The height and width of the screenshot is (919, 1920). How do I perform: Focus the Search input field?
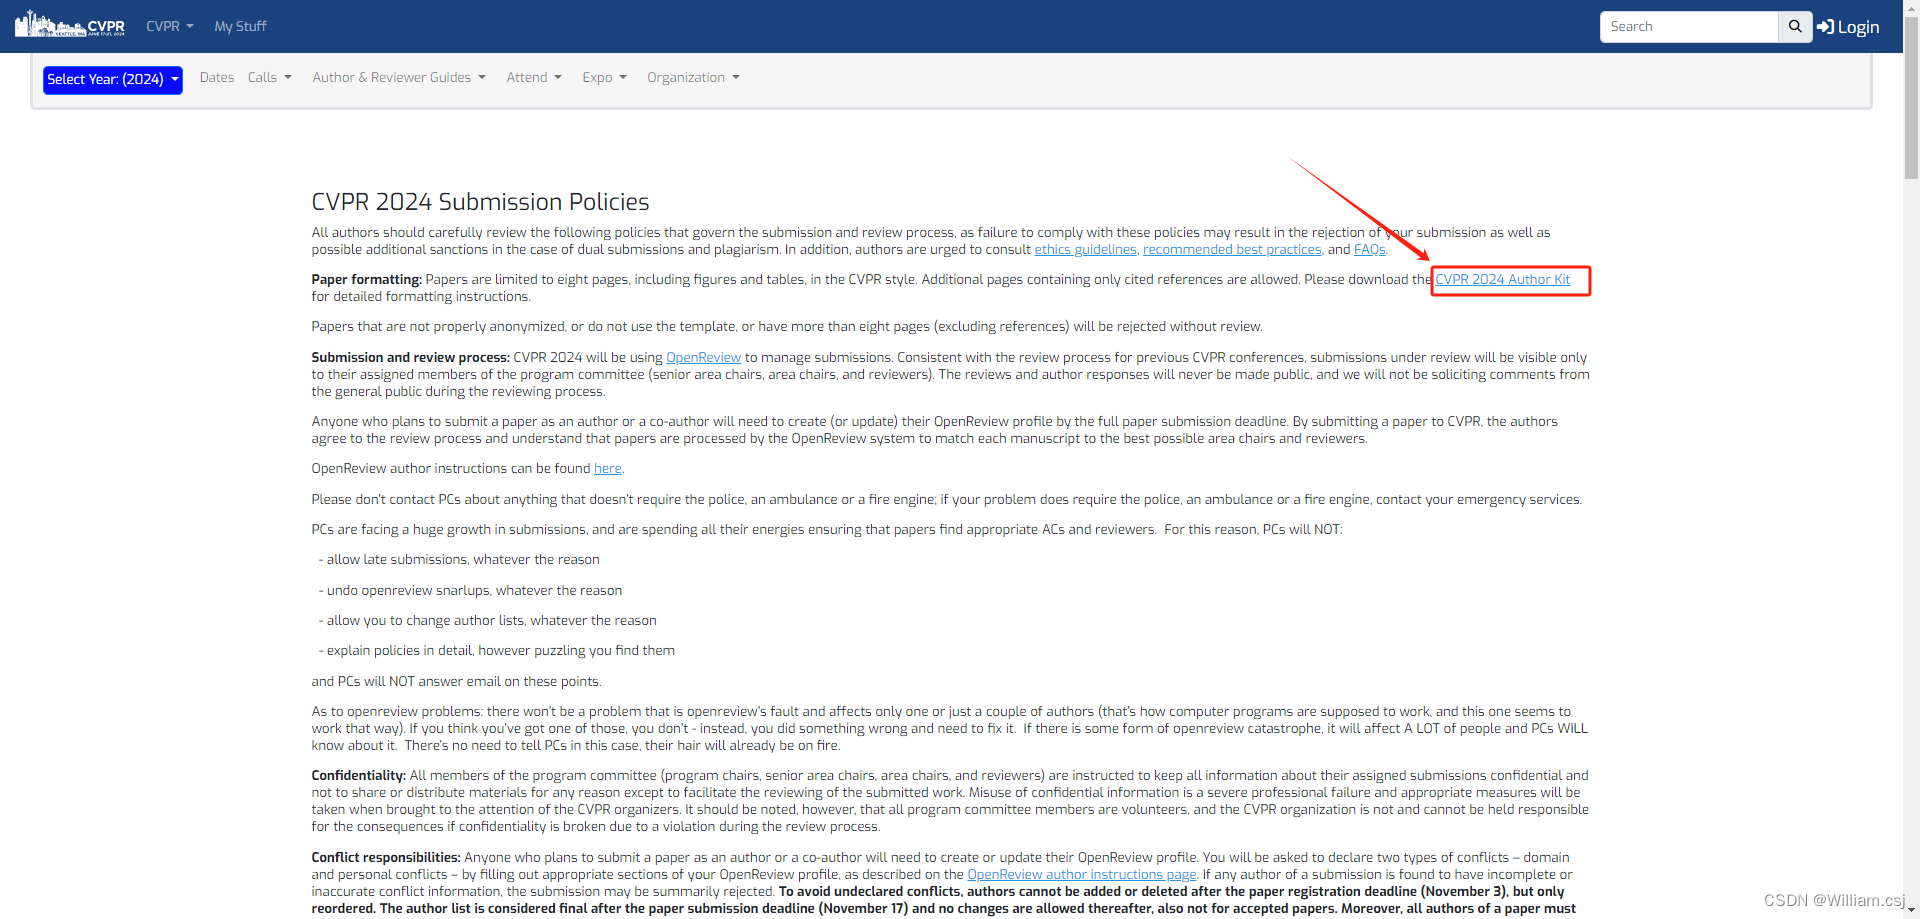point(1689,27)
